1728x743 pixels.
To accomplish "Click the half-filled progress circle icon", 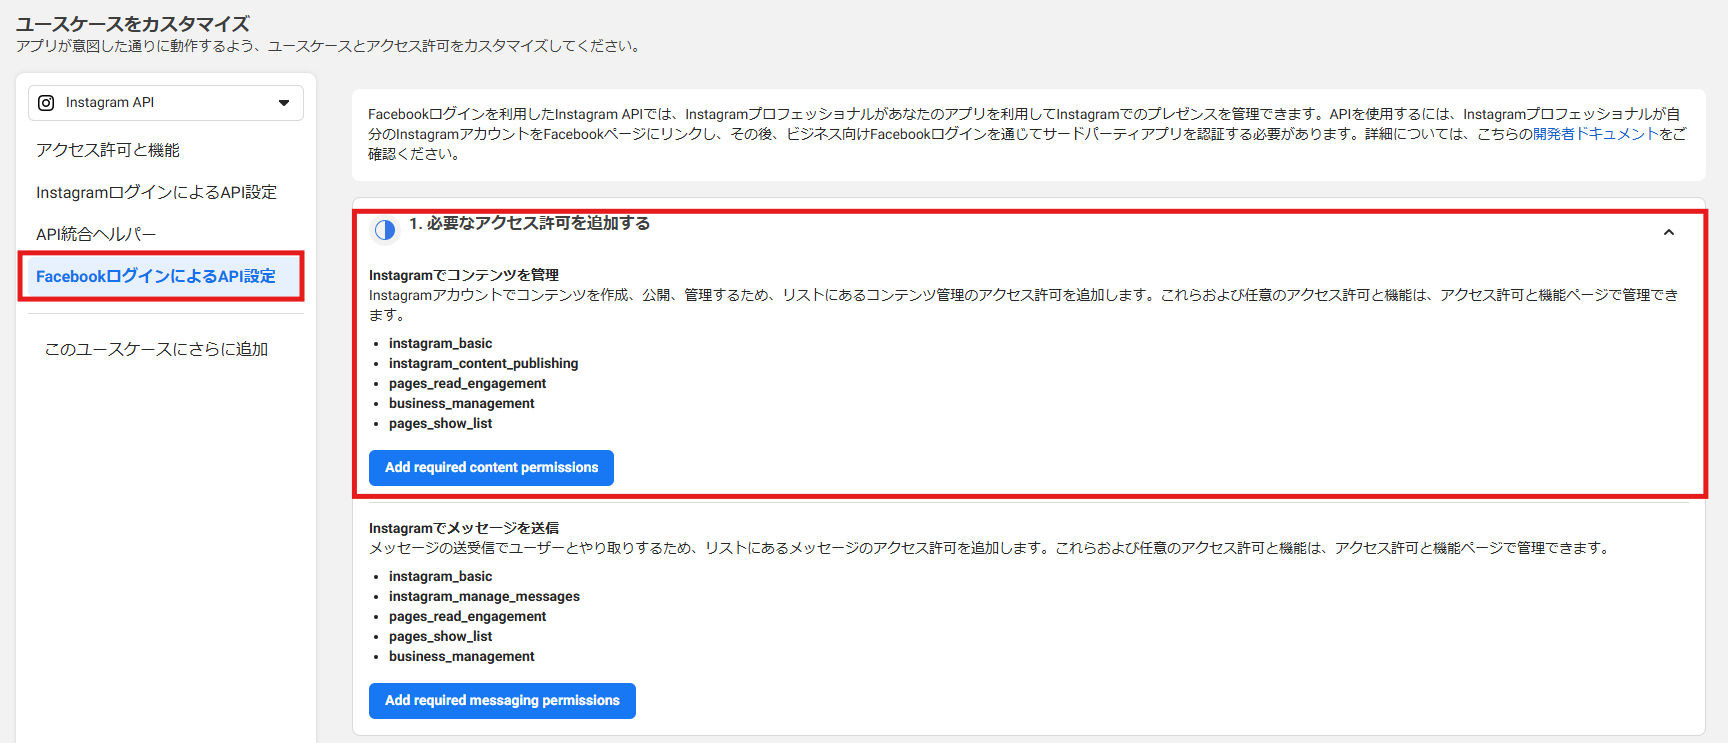I will point(385,231).
